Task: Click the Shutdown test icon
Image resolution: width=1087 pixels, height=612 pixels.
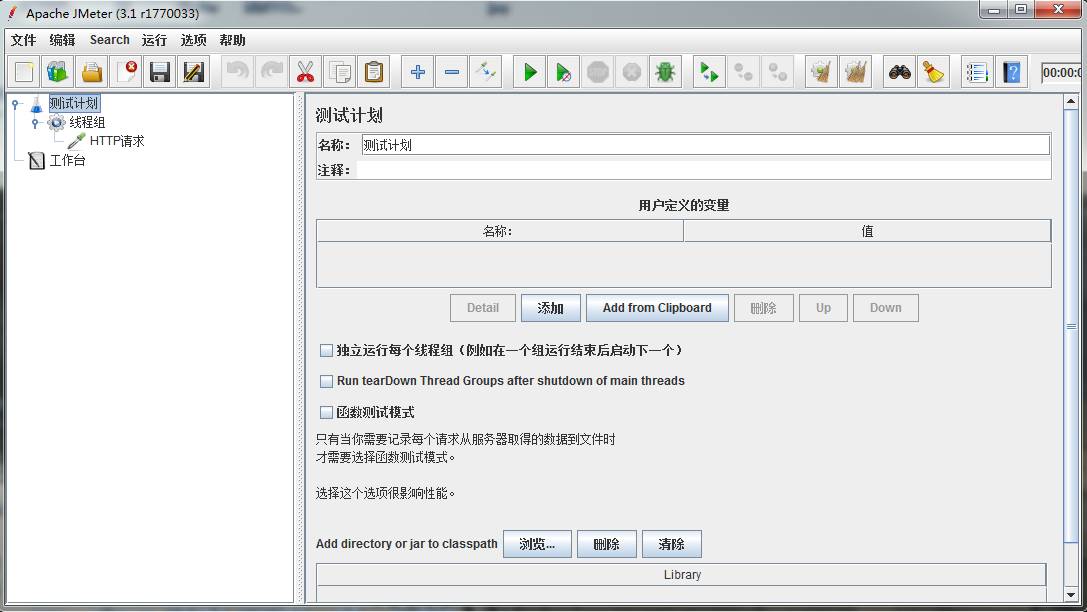Action: pyautogui.click(x=632, y=72)
